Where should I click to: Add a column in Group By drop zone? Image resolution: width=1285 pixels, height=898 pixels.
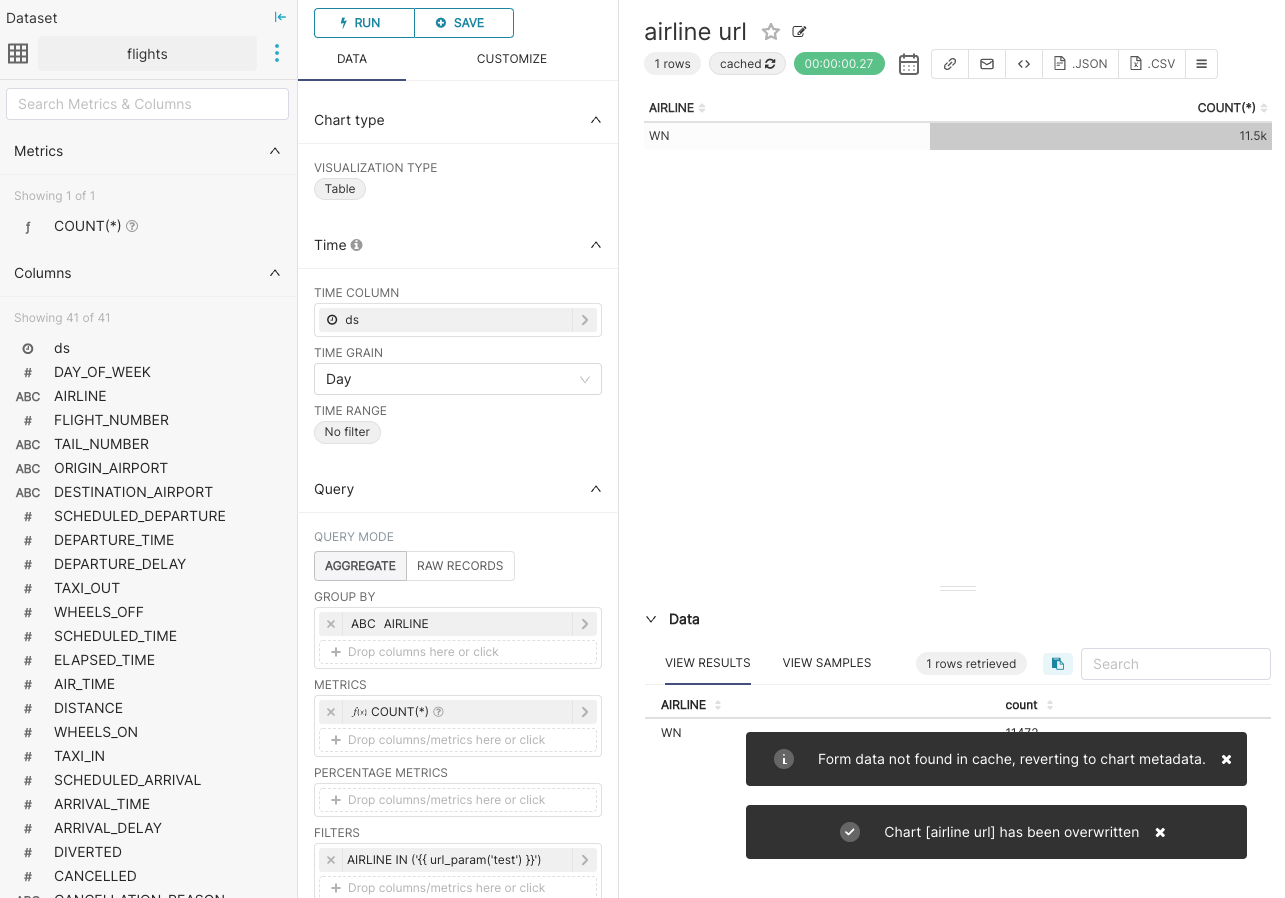point(458,652)
